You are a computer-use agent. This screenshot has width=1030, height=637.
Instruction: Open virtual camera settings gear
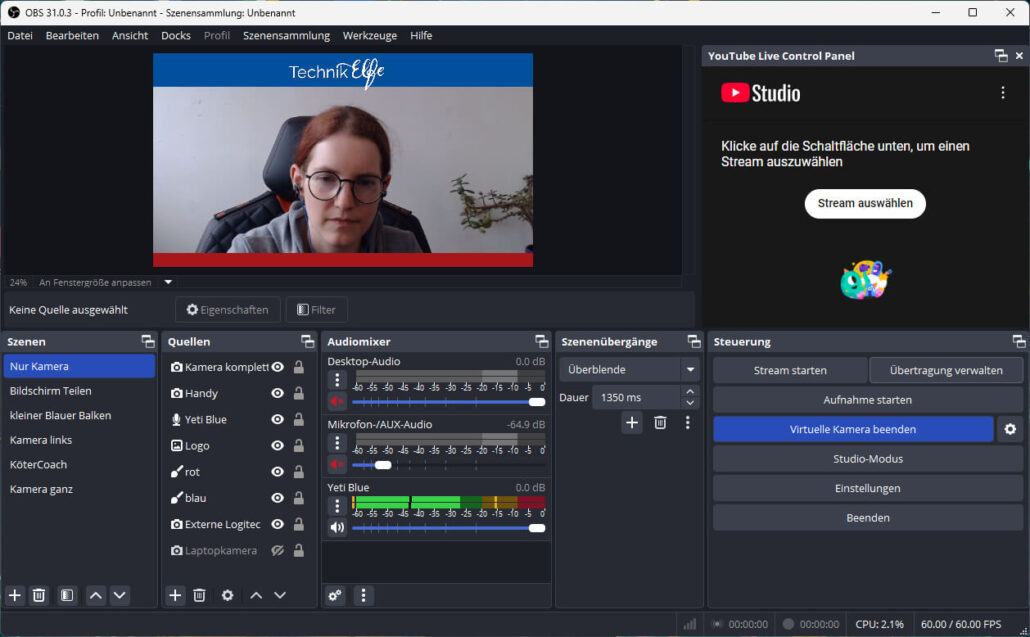[1009, 429]
